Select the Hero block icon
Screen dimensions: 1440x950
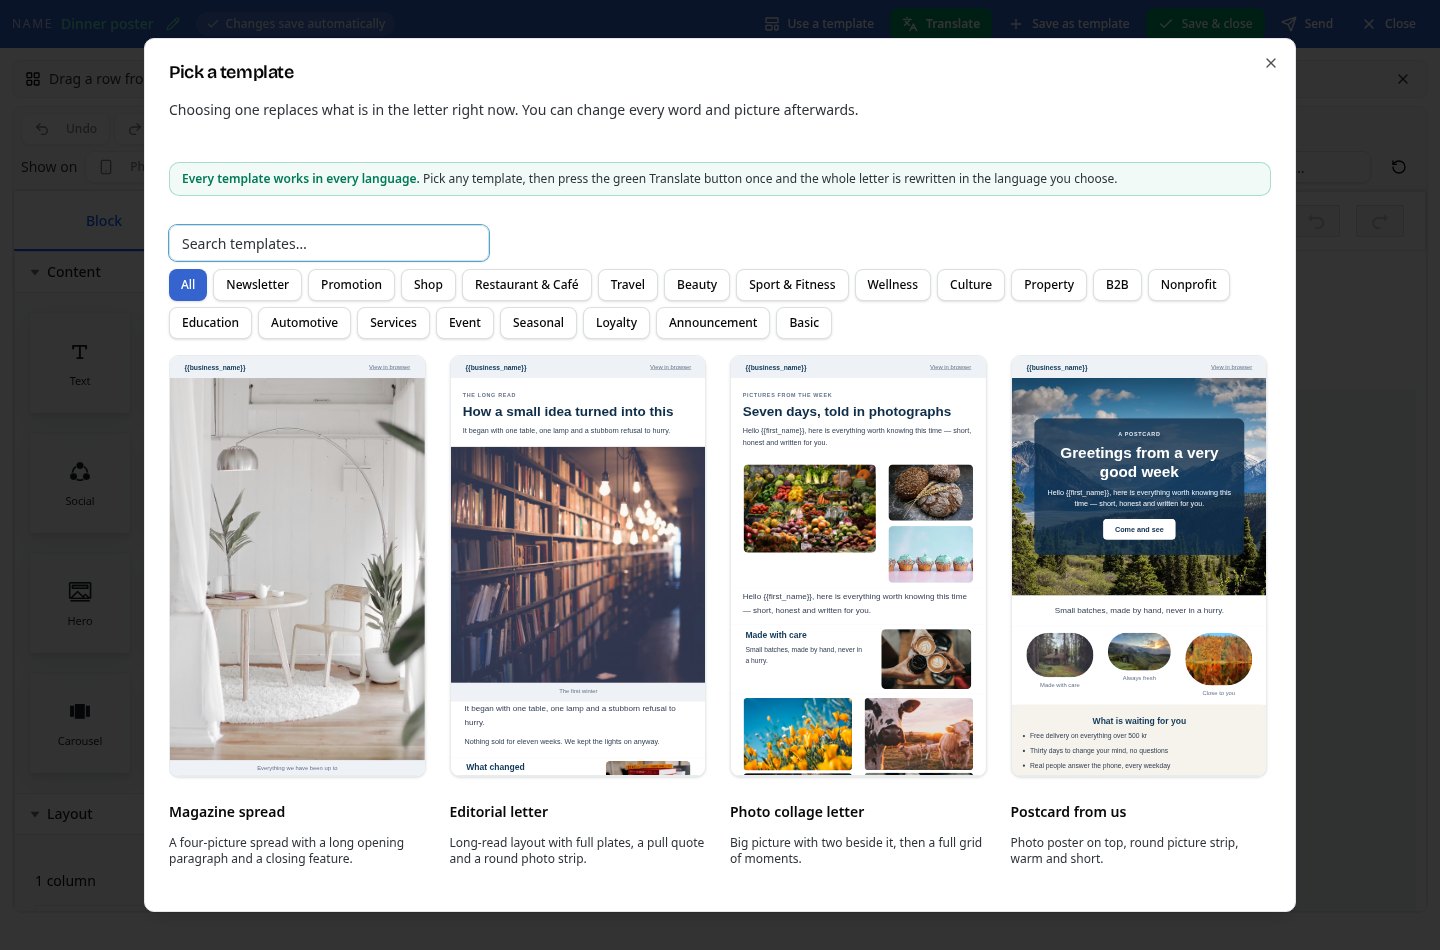[80, 604]
